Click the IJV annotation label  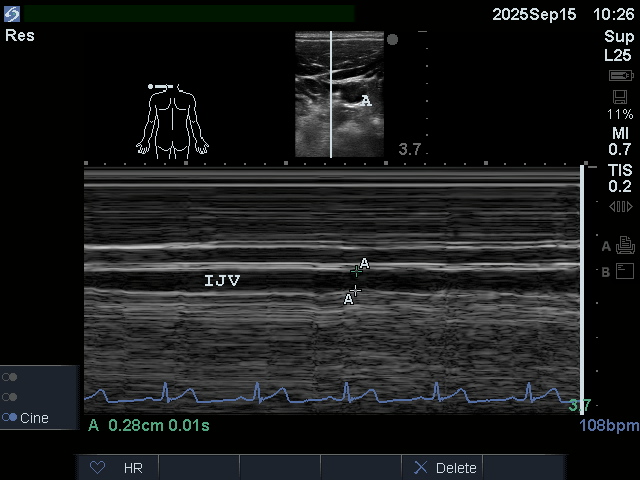[x=222, y=280]
